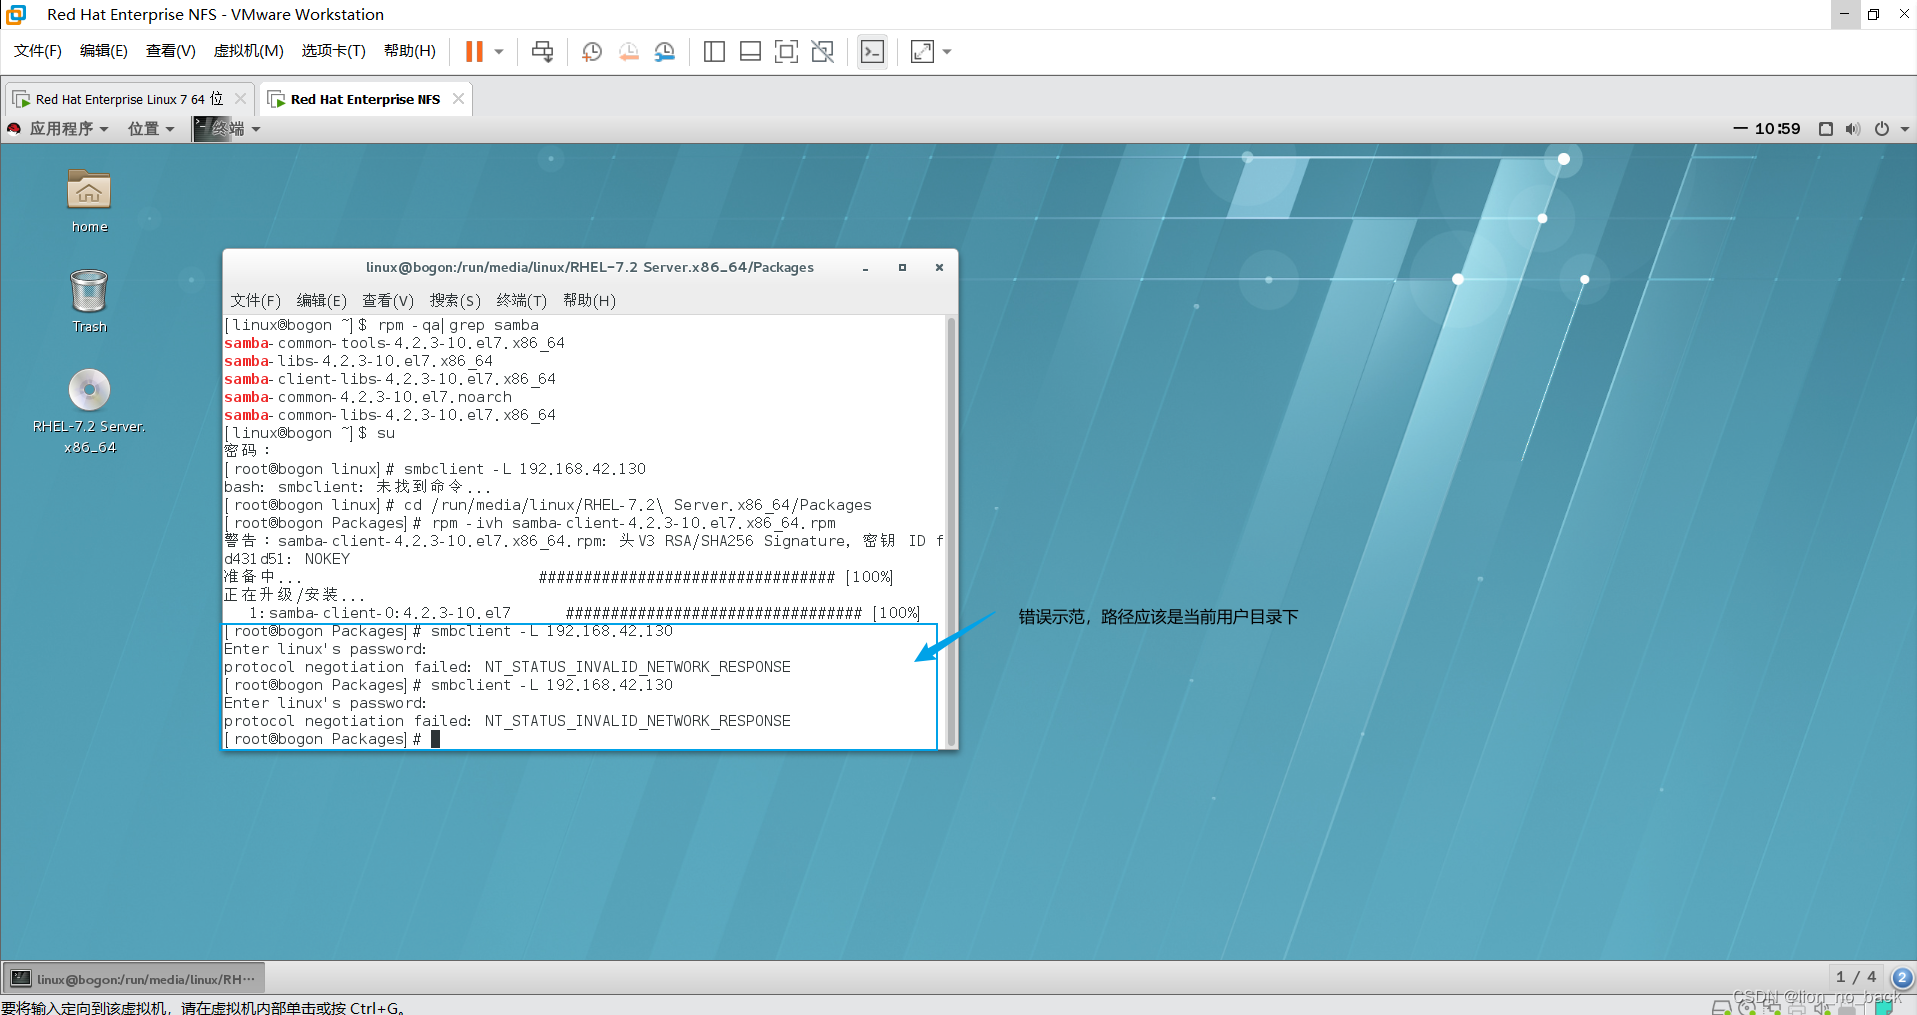Open the 虚拟机(M) menu
Viewport: 1917px width, 1015px height.
tap(249, 51)
